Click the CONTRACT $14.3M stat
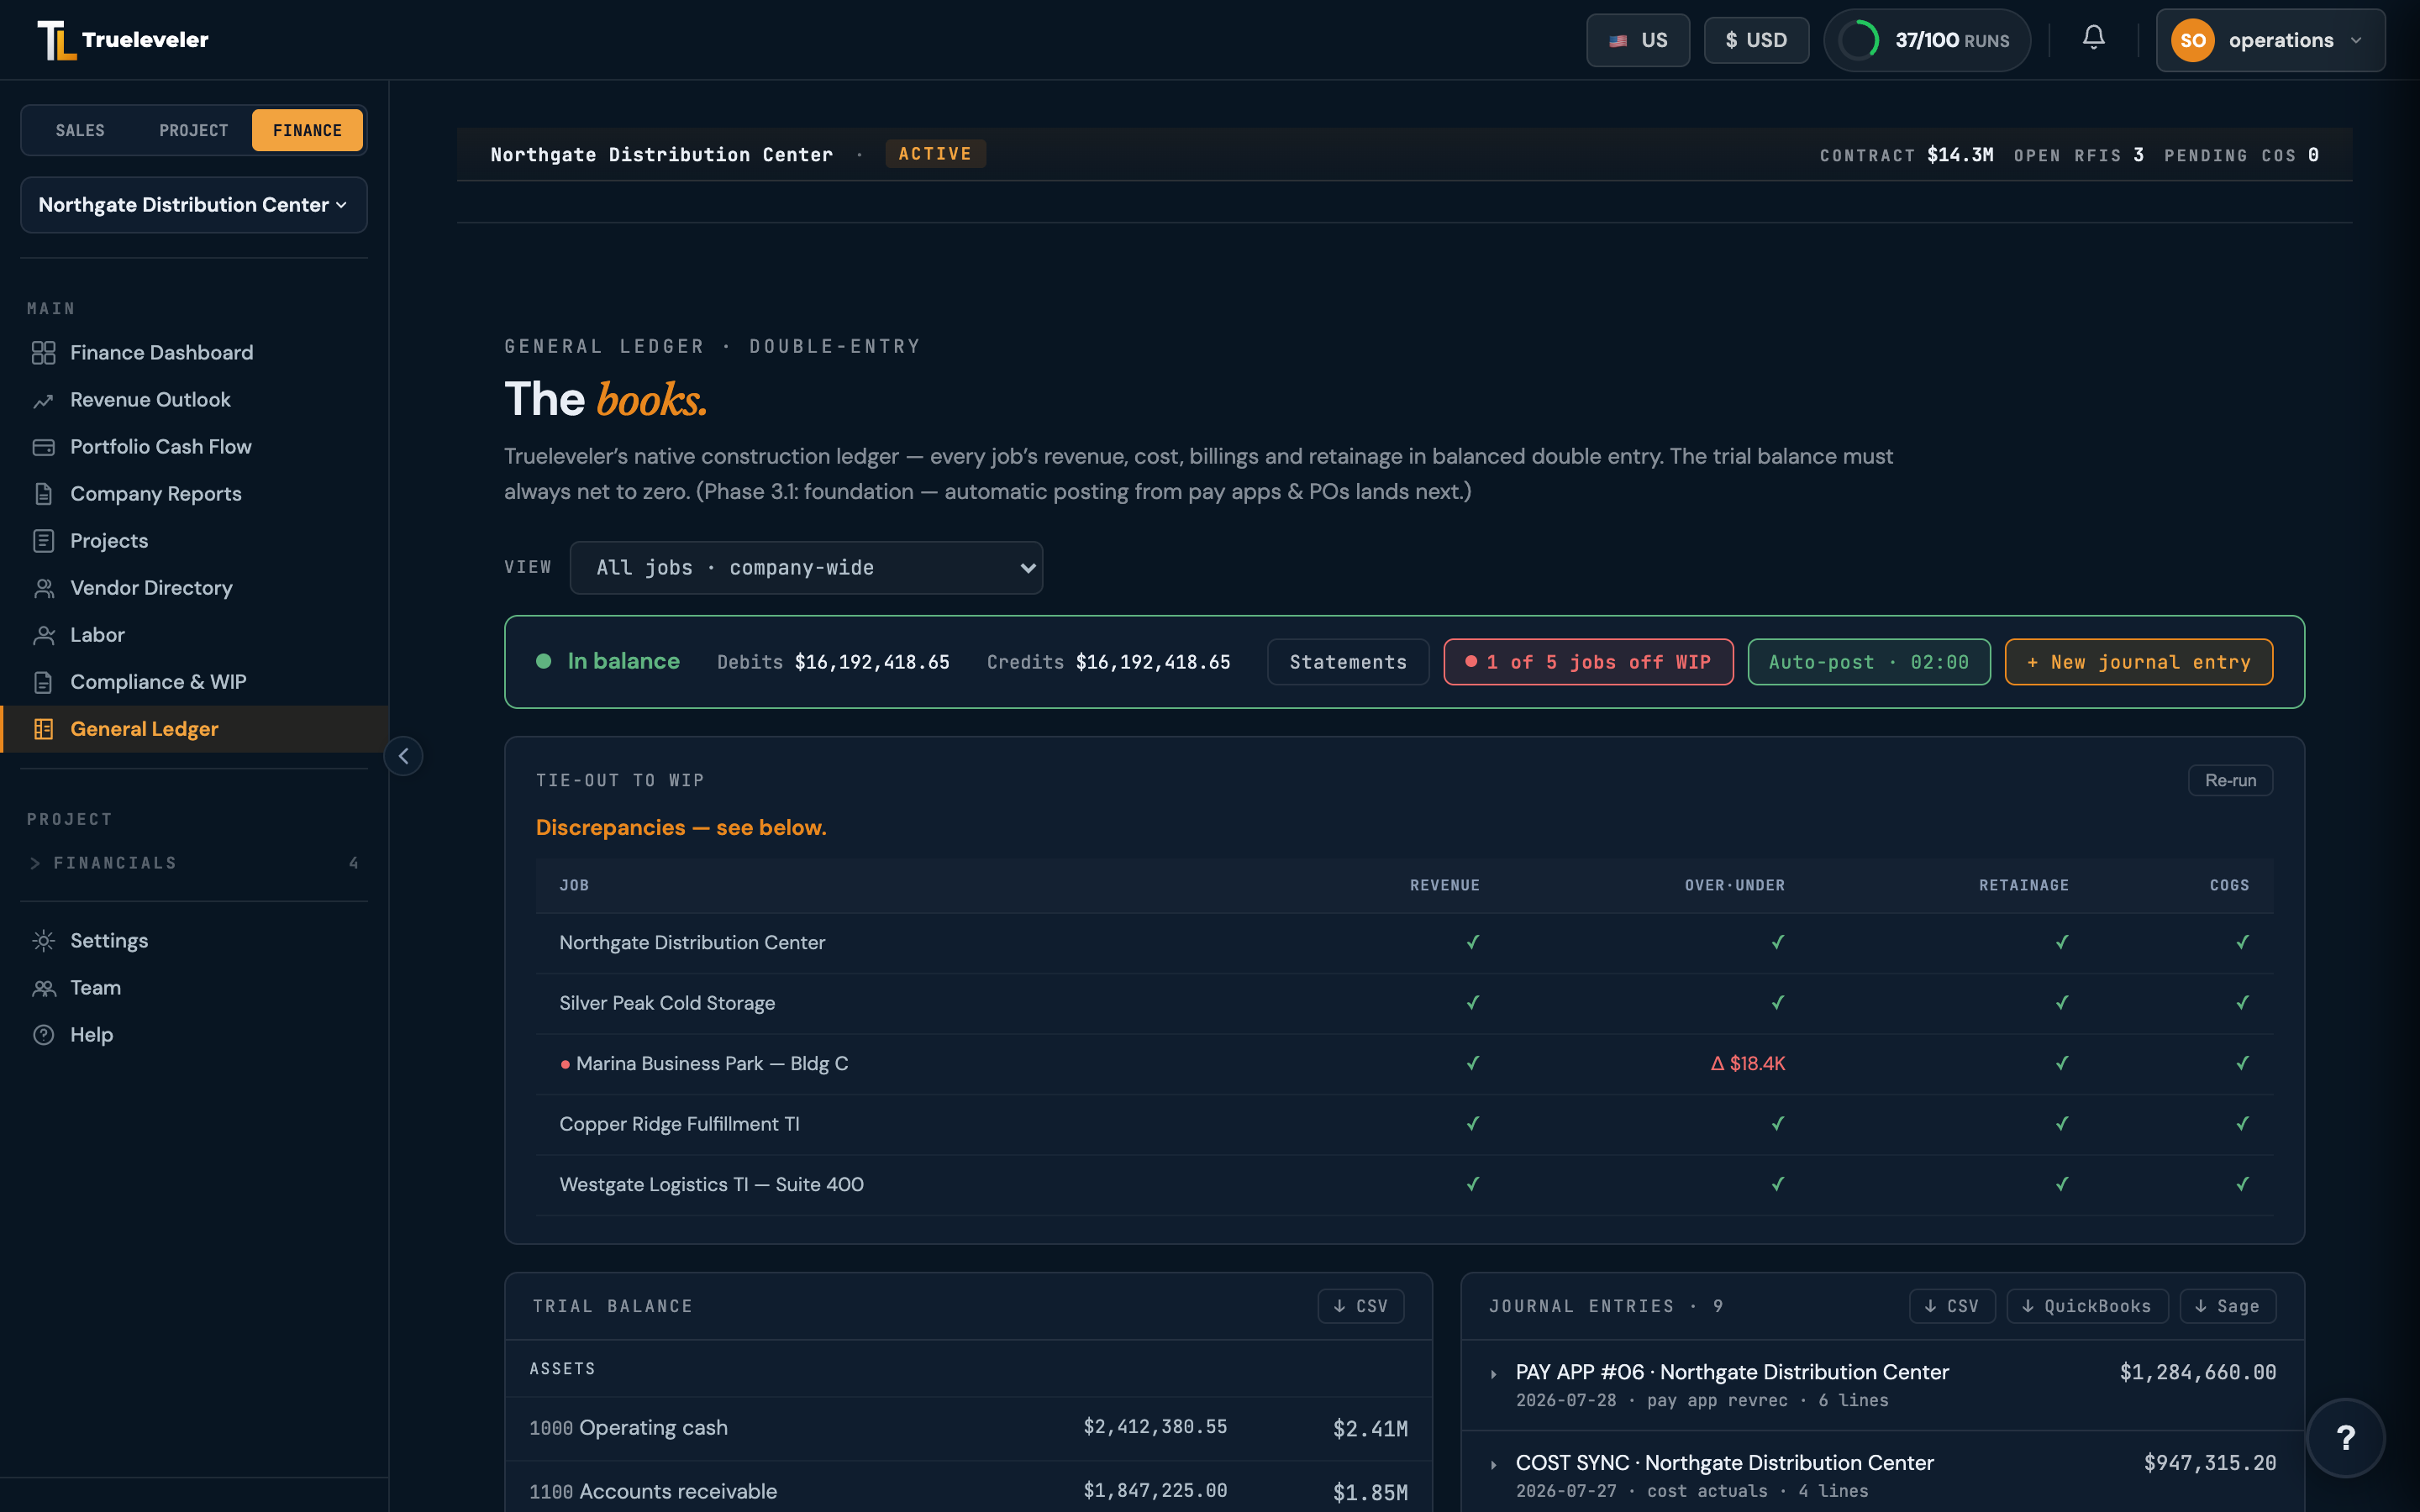Image resolution: width=2420 pixels, height=1512 pixels. (1906, 155)
